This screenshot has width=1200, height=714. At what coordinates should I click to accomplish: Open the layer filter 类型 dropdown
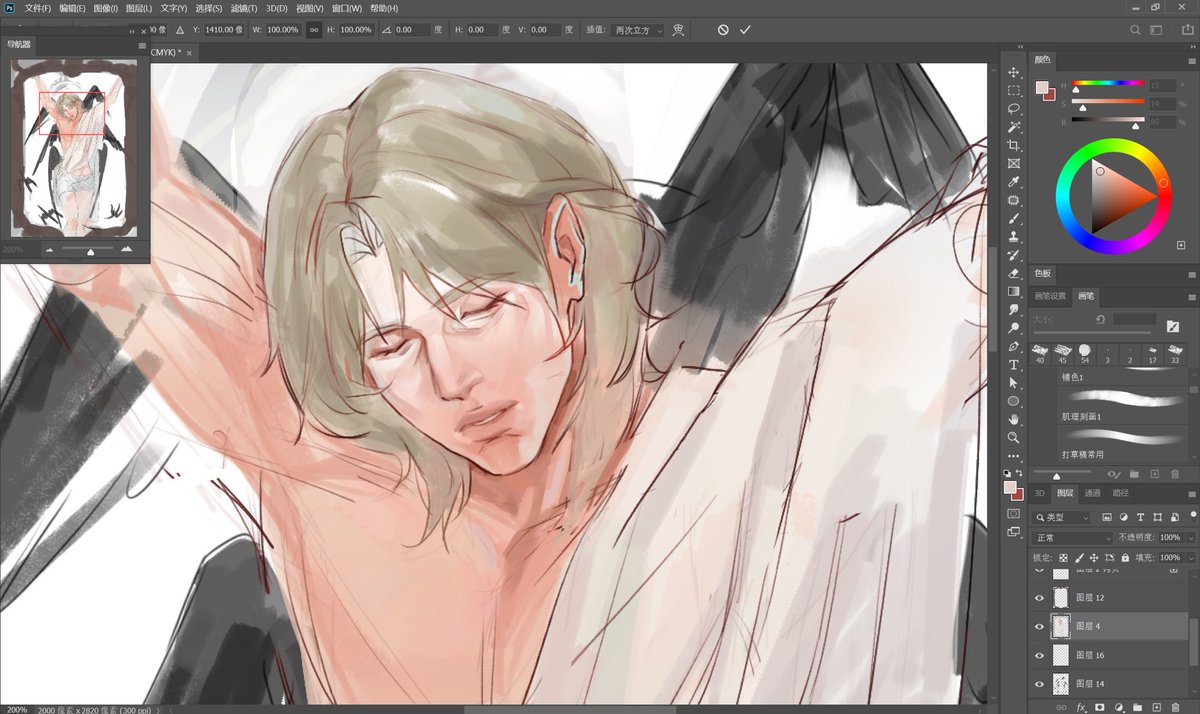1063,517
